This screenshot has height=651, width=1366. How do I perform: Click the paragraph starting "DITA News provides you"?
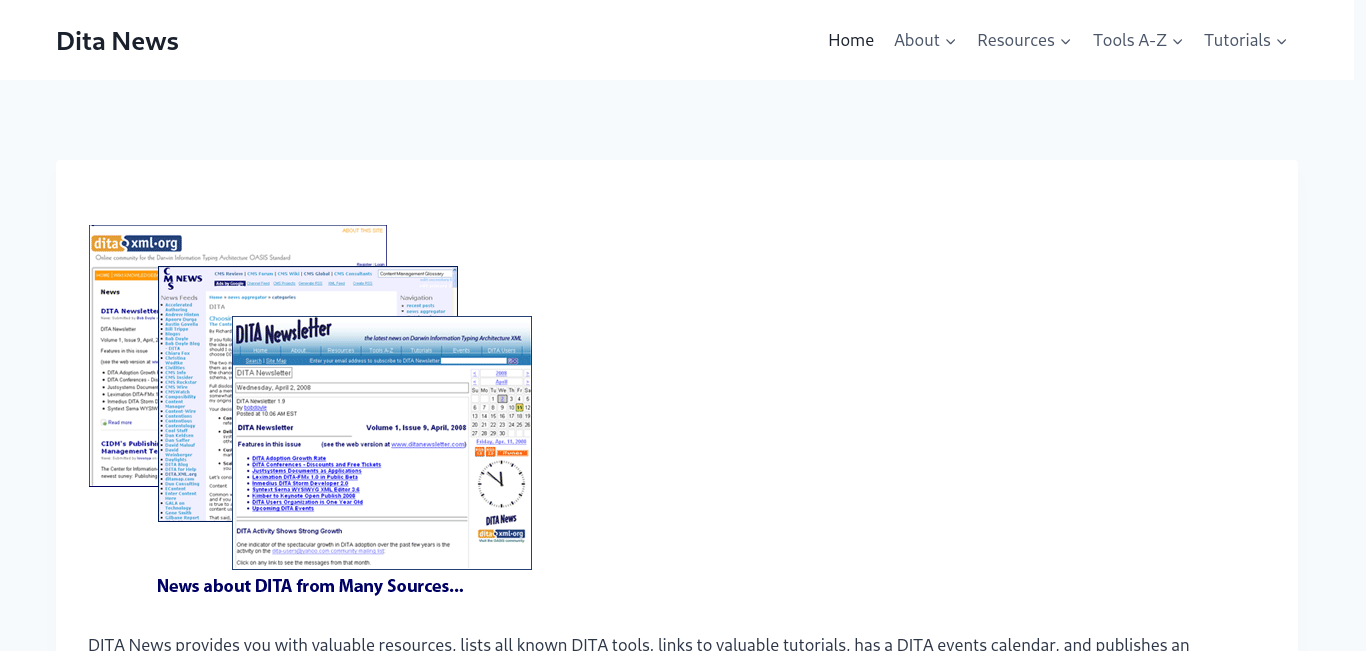coord(639,643)
